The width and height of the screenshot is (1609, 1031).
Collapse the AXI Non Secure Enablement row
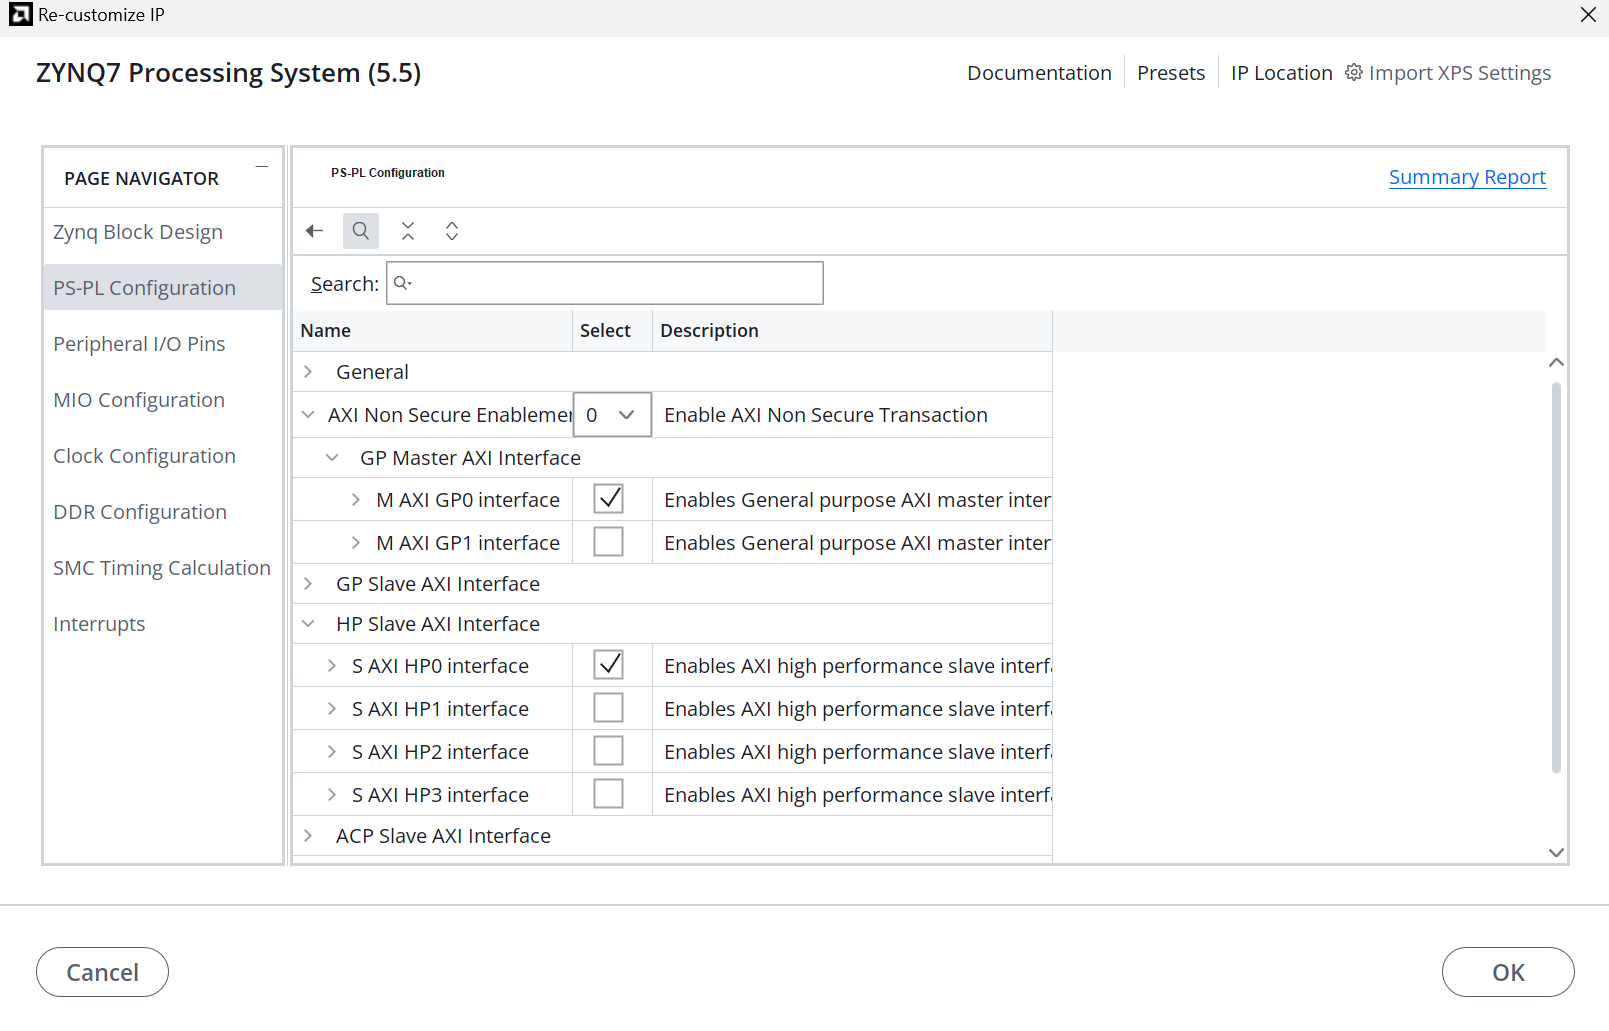coord(308,414)
